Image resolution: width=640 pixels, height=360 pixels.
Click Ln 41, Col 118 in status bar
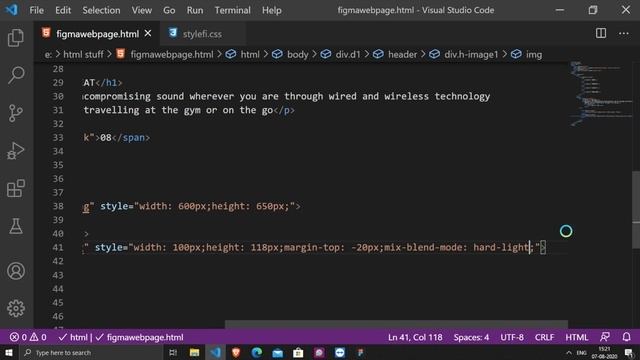click(x=415, y=338)
